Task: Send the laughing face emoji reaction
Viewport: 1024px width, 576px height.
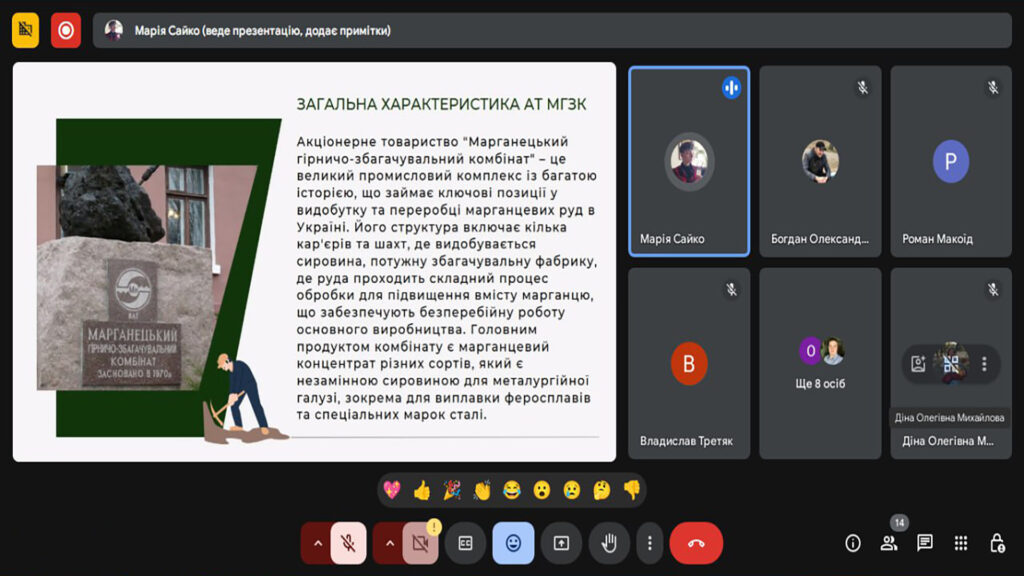Action: point(512,490)
